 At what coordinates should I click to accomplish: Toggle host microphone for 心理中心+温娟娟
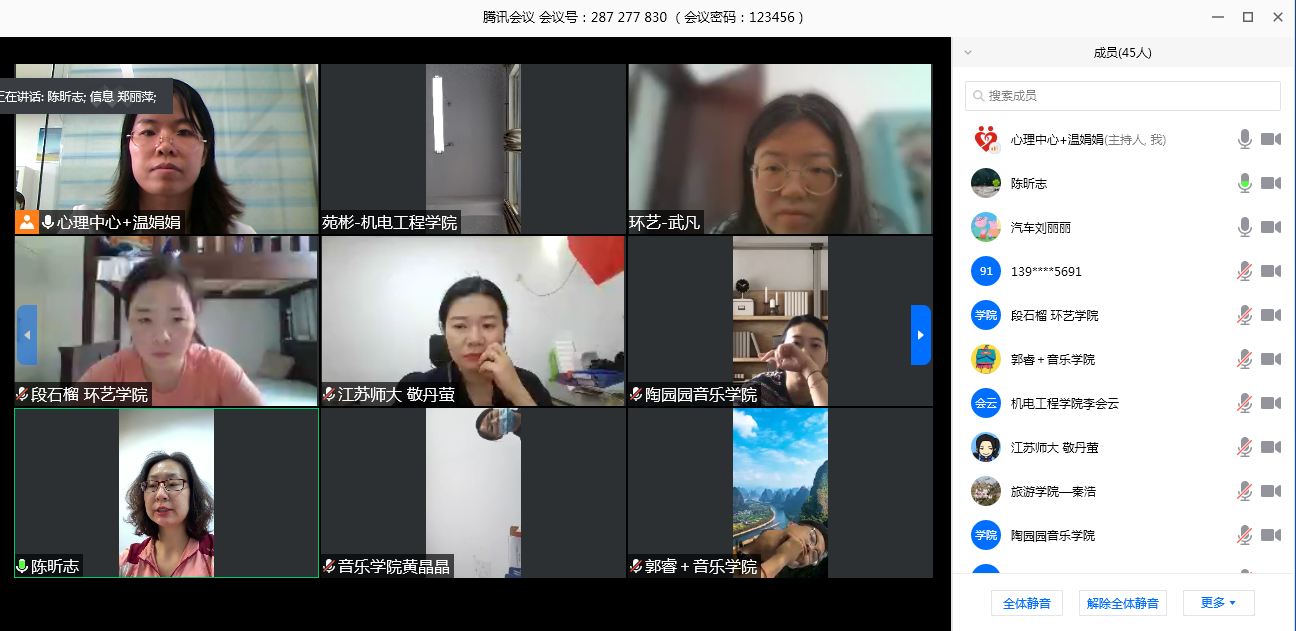(x=1244, y=139)
